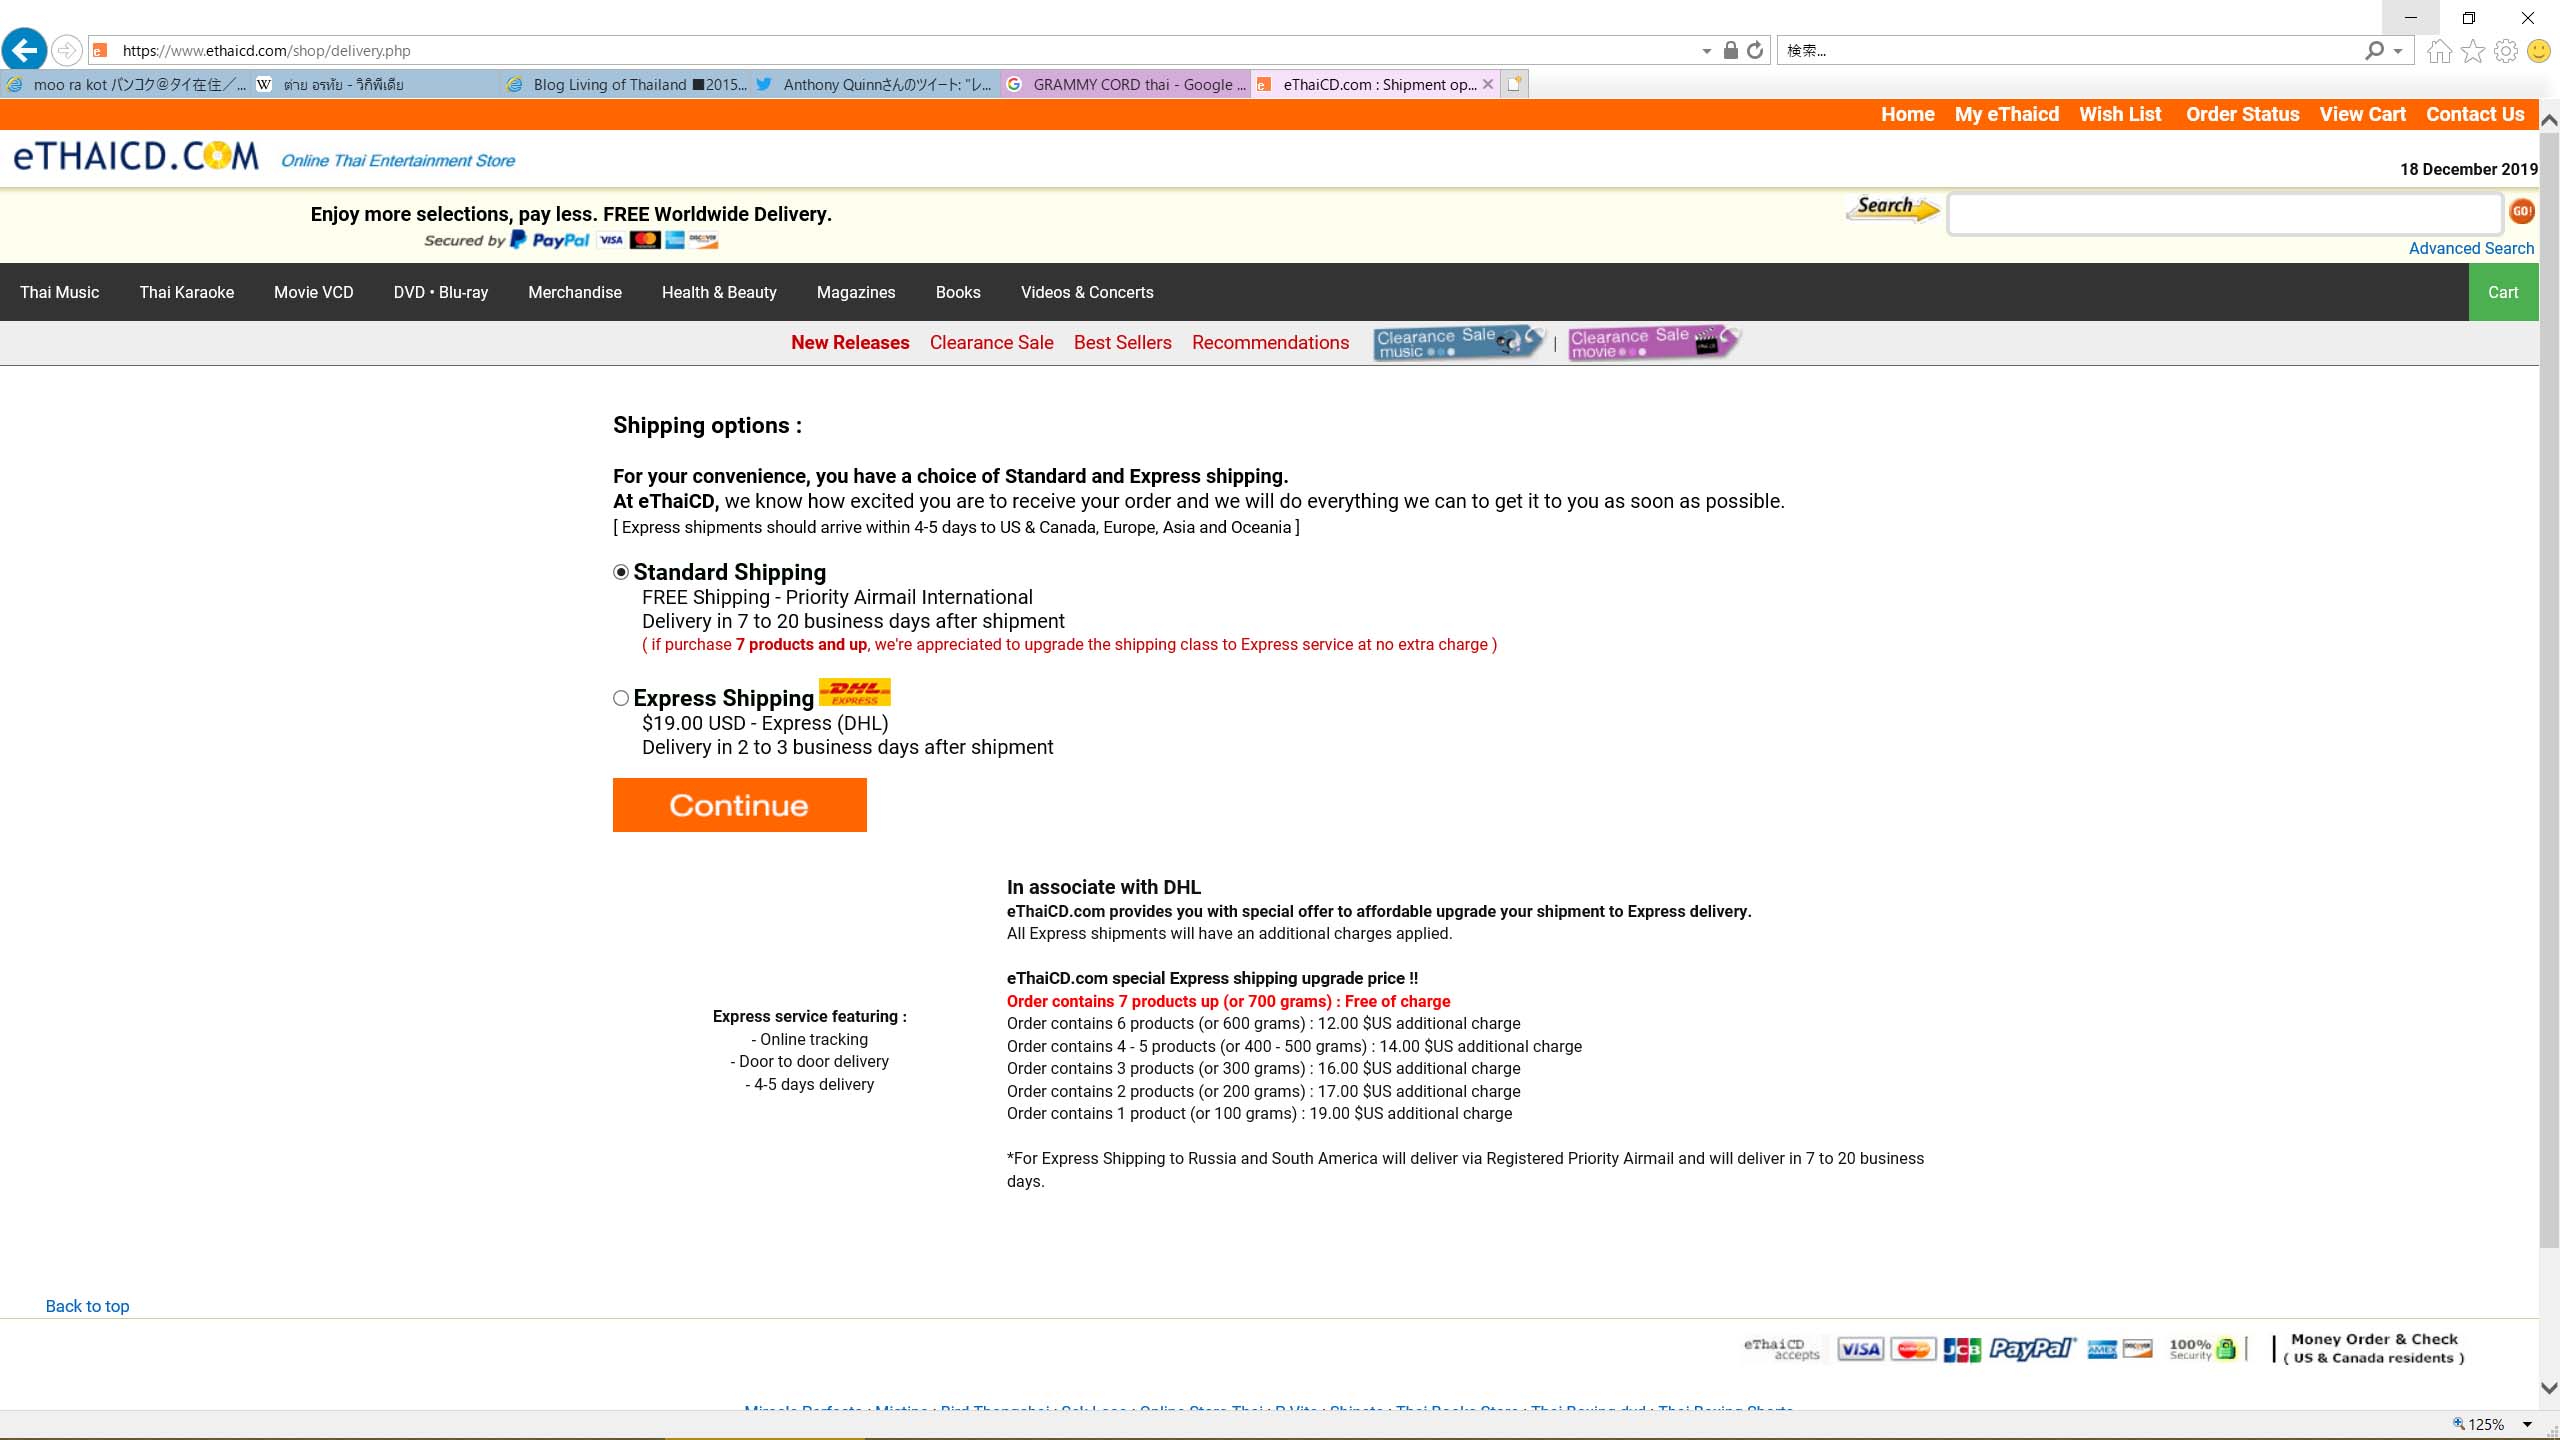Switch to GRAMMY CORD thai Google tab

[1125, 84]
